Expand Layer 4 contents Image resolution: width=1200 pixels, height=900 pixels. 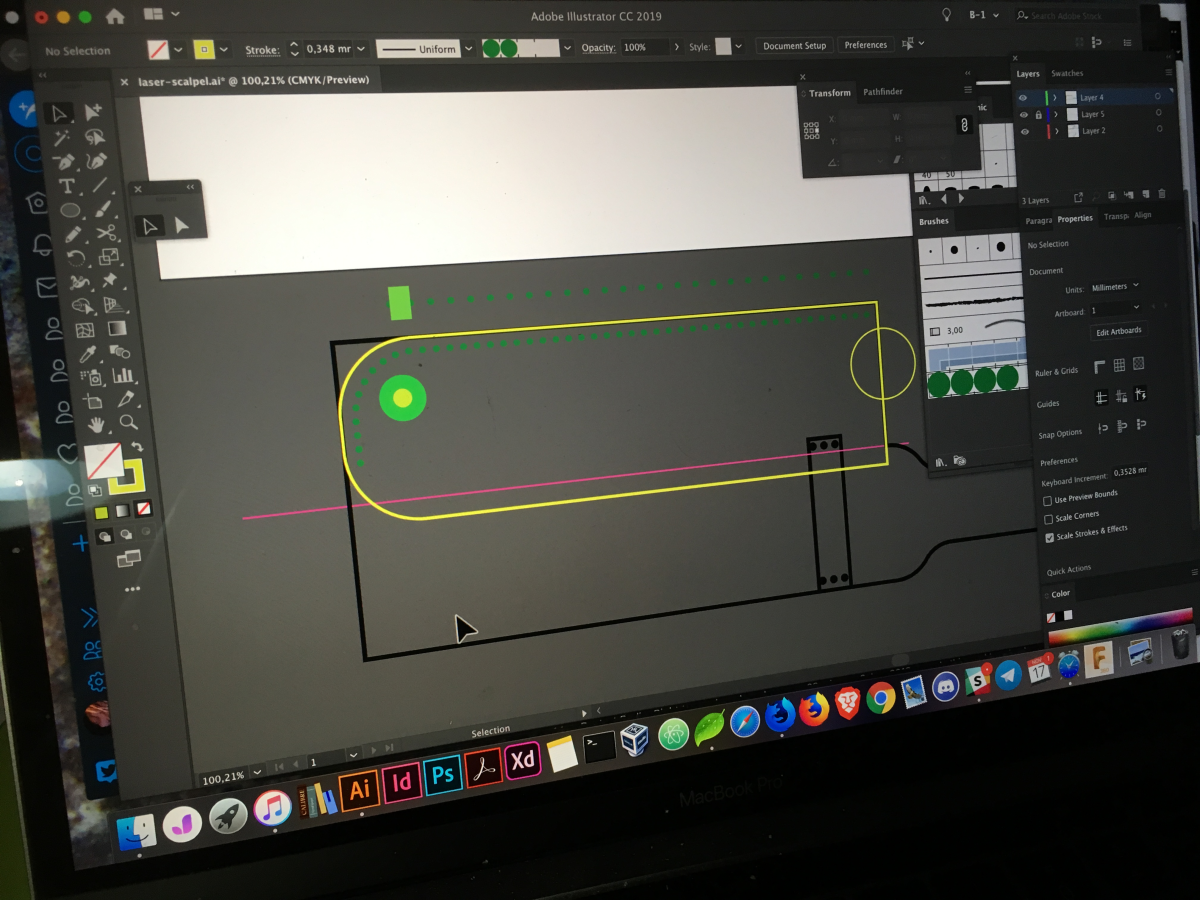point(1056,98)
